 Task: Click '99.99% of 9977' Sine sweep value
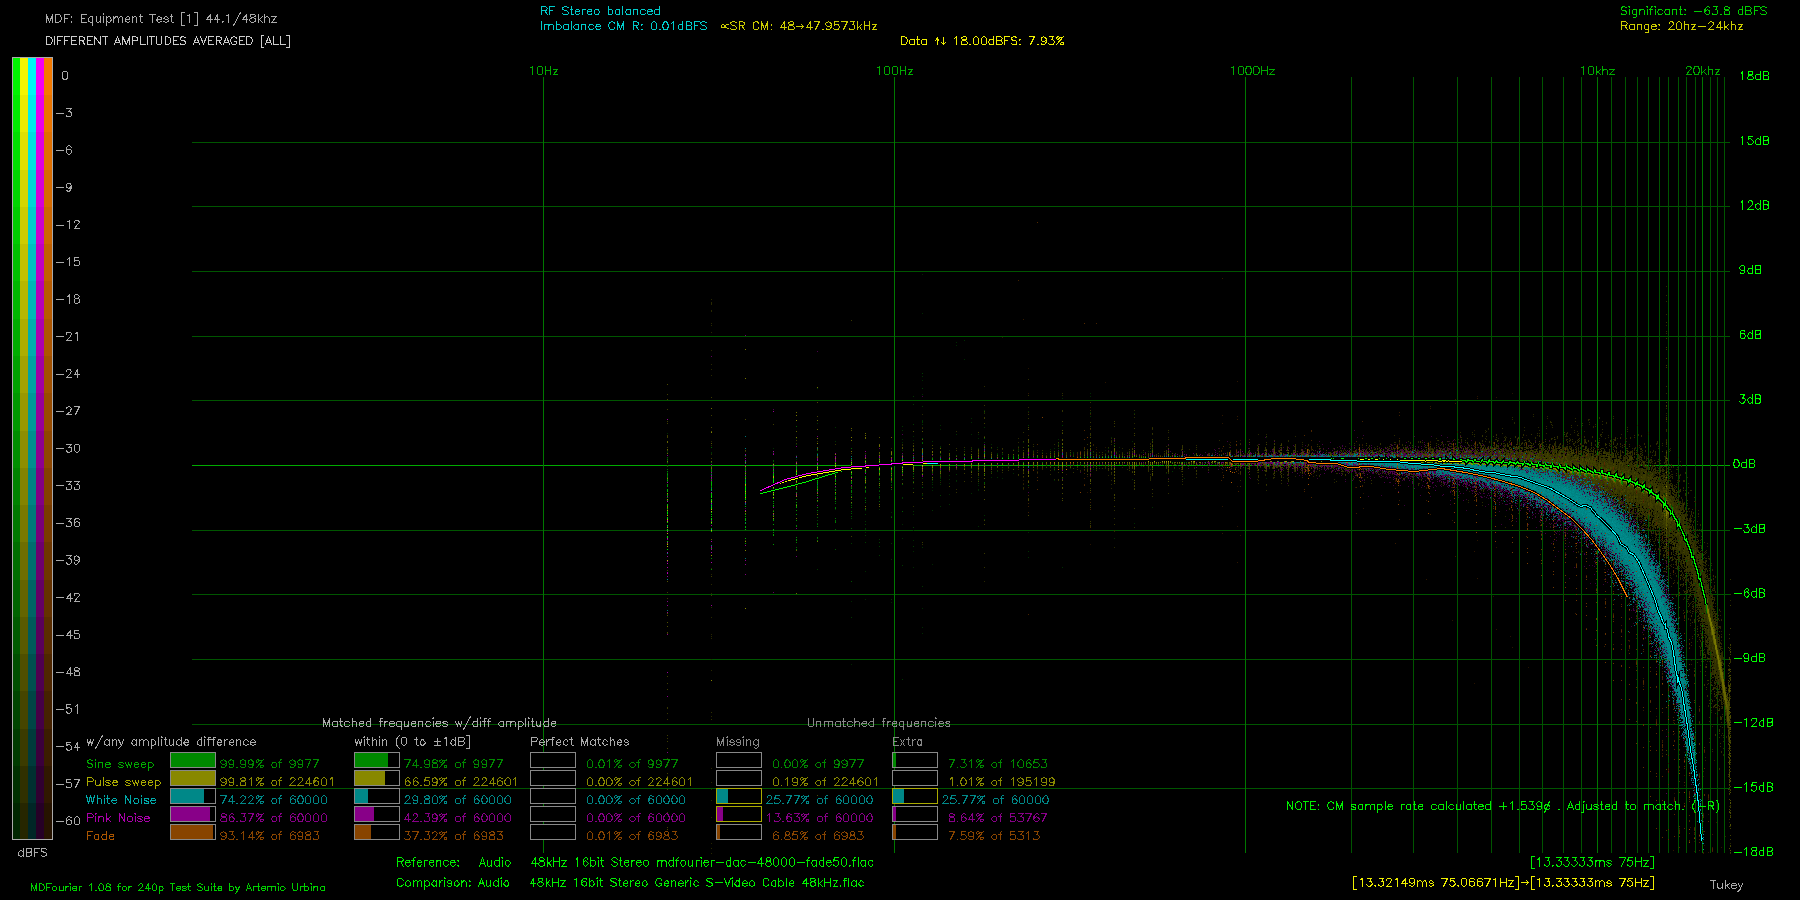(x=270, y=764)
